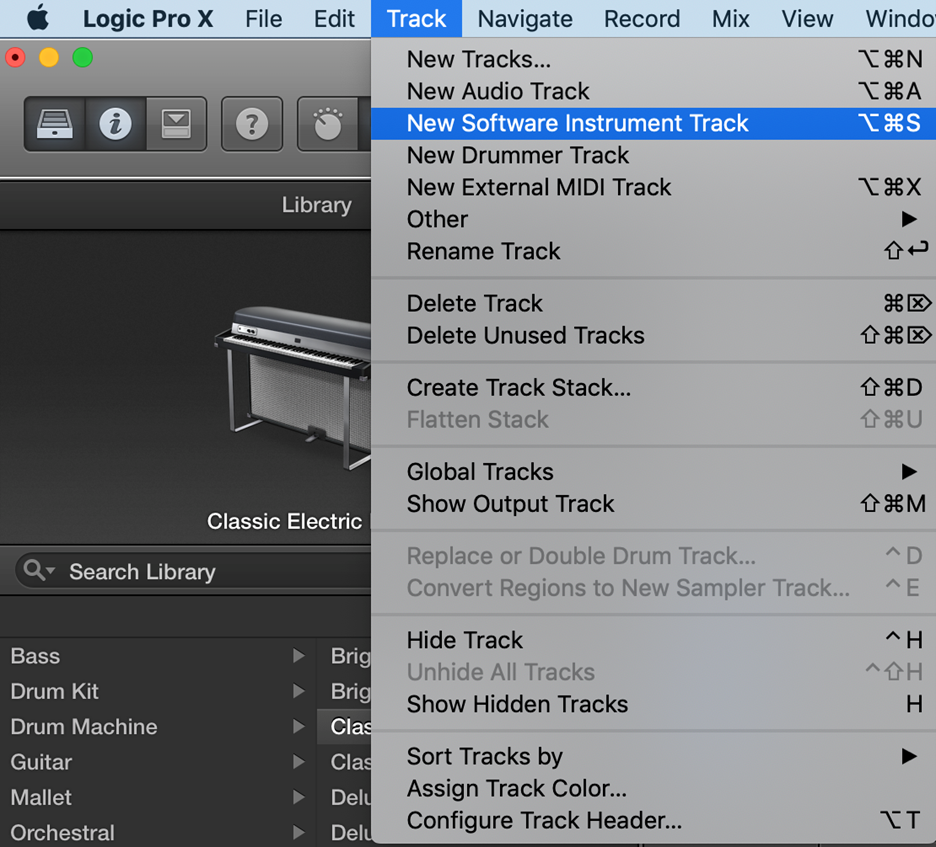Open the Apple menu
Image resolution: width=936 pixels, height=847 pixels.
[38, 18]
